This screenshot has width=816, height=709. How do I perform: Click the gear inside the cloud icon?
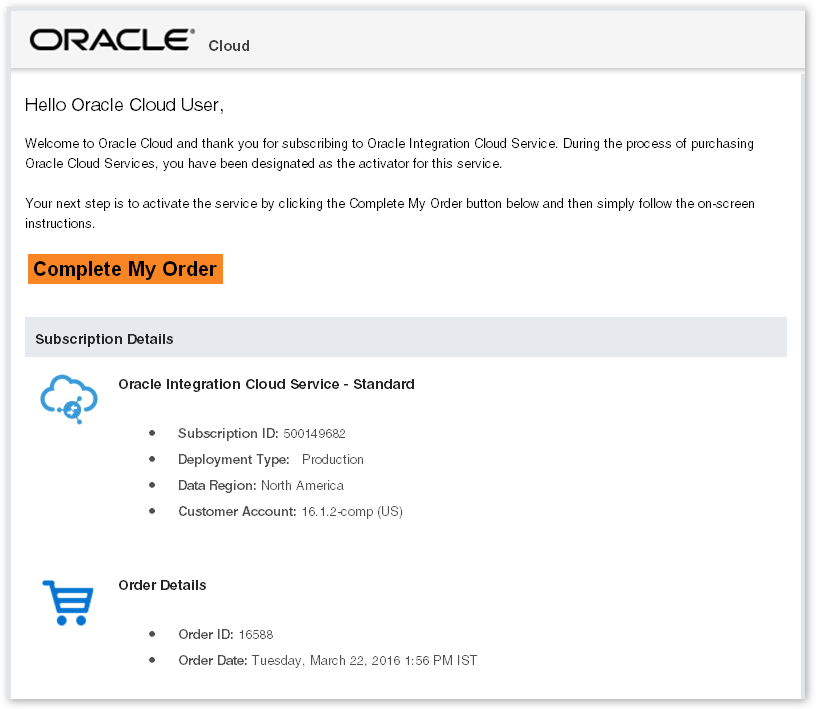click(x=72, y=411)
